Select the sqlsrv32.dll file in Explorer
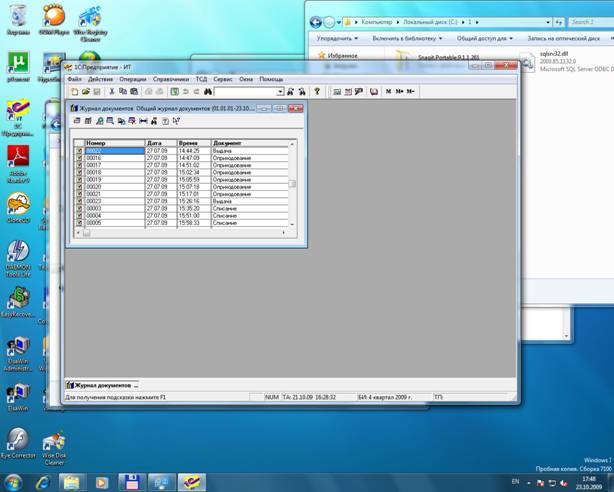The height and width of the screenshot is (492, 614). (x=566, y=61)
